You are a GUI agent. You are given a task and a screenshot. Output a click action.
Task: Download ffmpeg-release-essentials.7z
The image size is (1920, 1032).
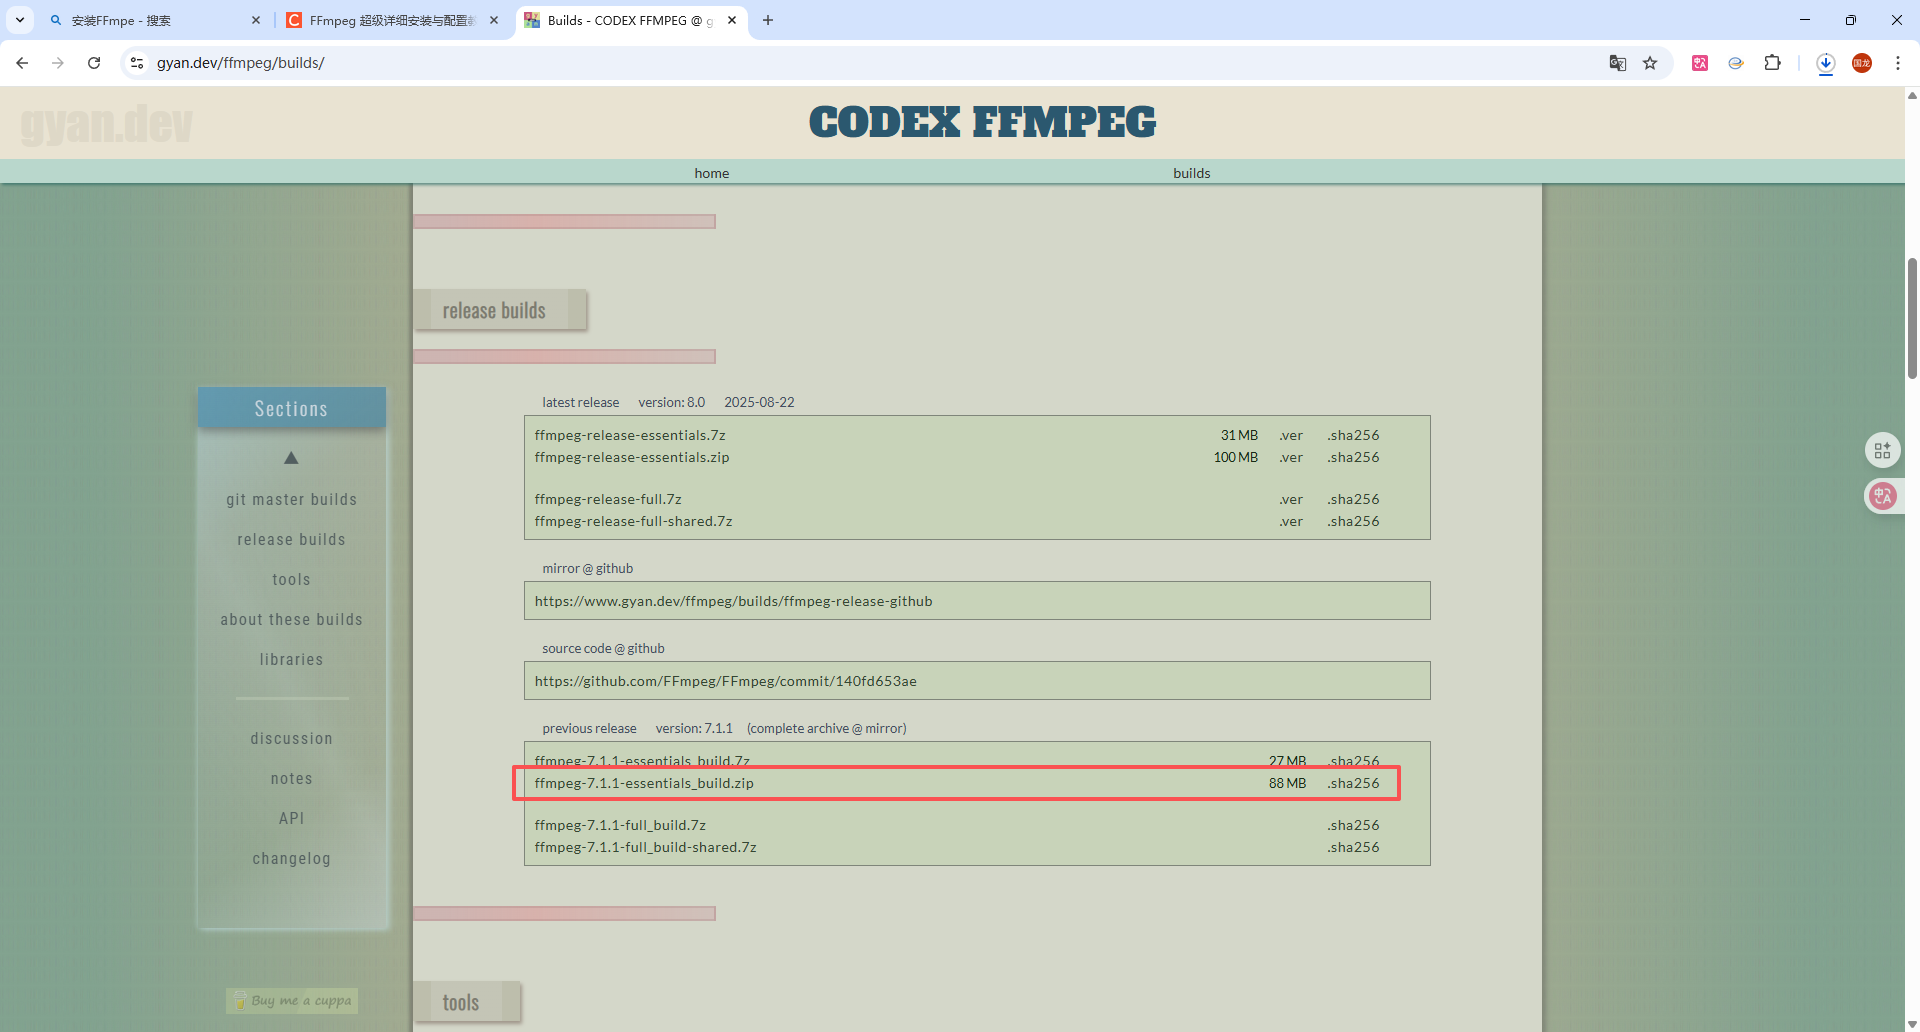pos(630,435)
